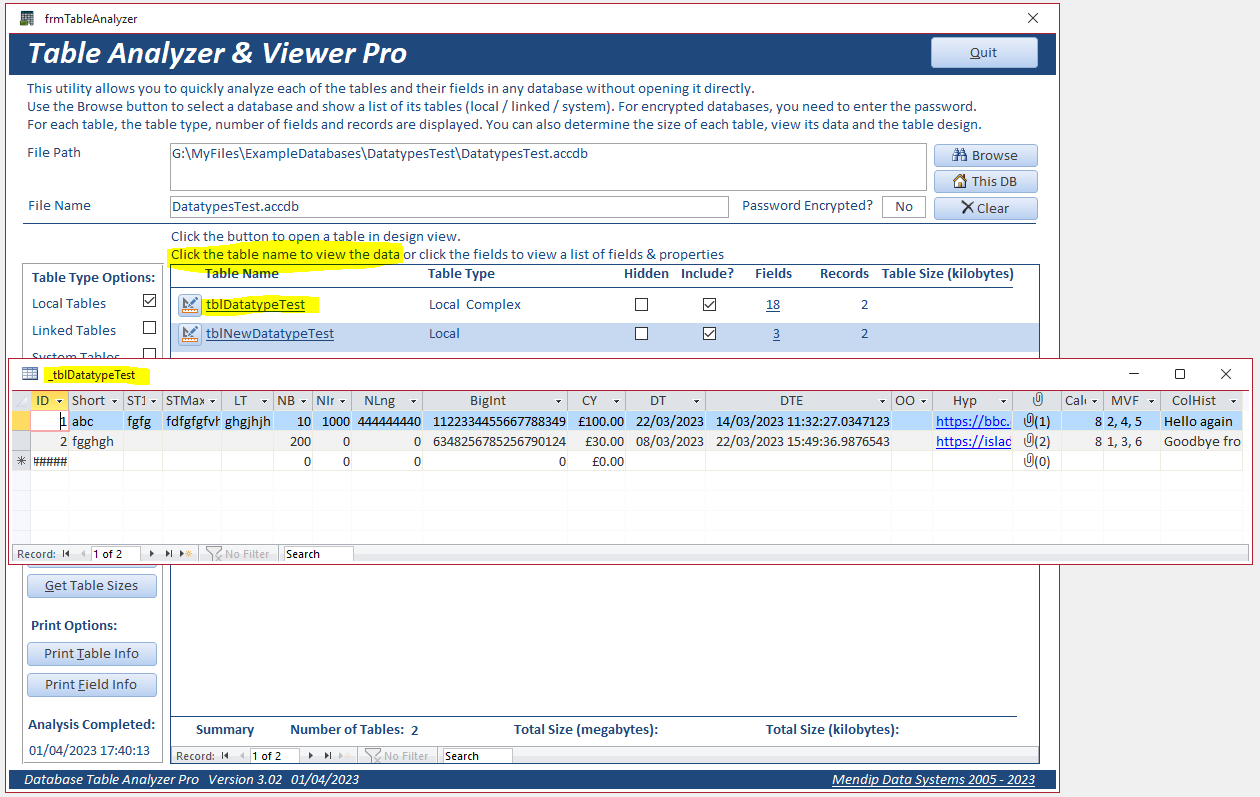Viewport: 1260px width, 797px height.
Task: Open the DTE column filter dropdown
Action: [x=883, y=400]
